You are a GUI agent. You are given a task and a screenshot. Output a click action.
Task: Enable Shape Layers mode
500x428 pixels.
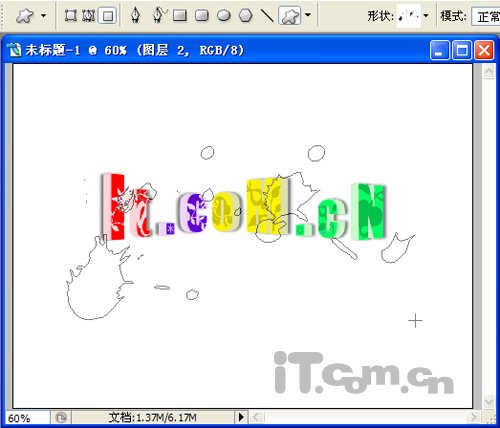click(x=71, y=15)
